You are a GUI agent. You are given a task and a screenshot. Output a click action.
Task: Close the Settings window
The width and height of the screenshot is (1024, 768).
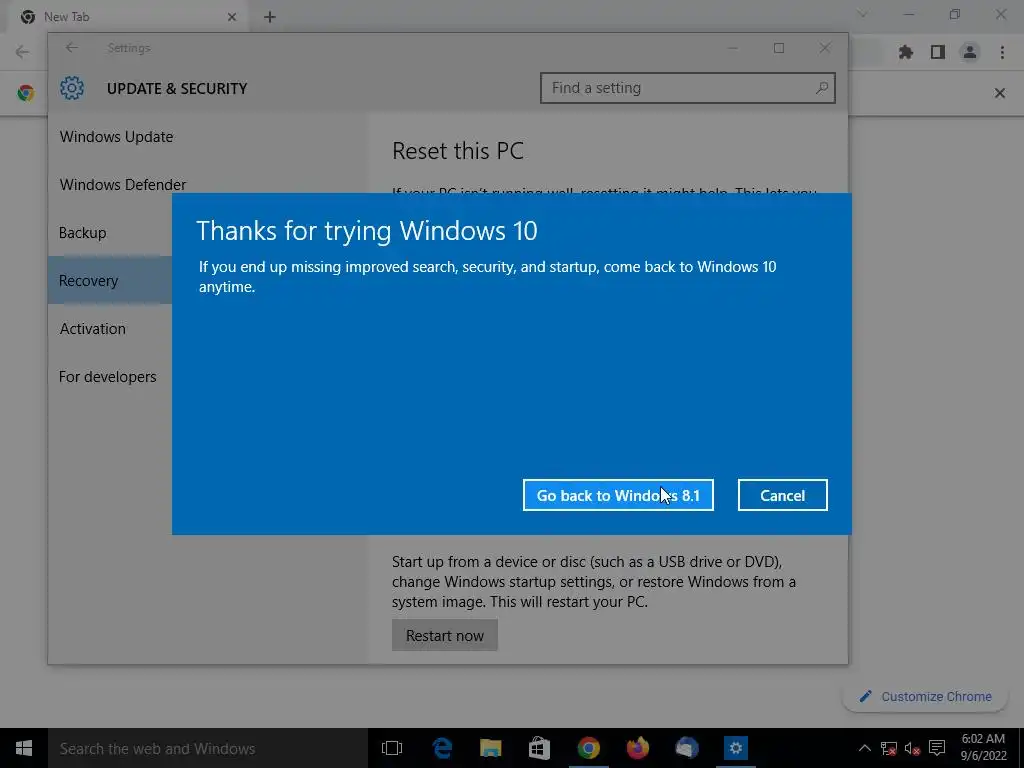(x=825, y=48)
